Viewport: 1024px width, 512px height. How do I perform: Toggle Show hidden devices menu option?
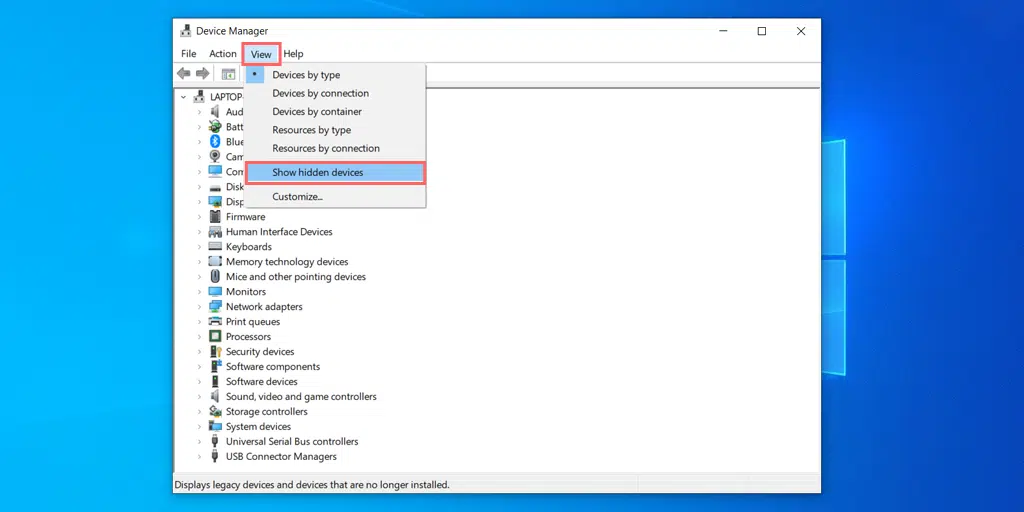335,172
